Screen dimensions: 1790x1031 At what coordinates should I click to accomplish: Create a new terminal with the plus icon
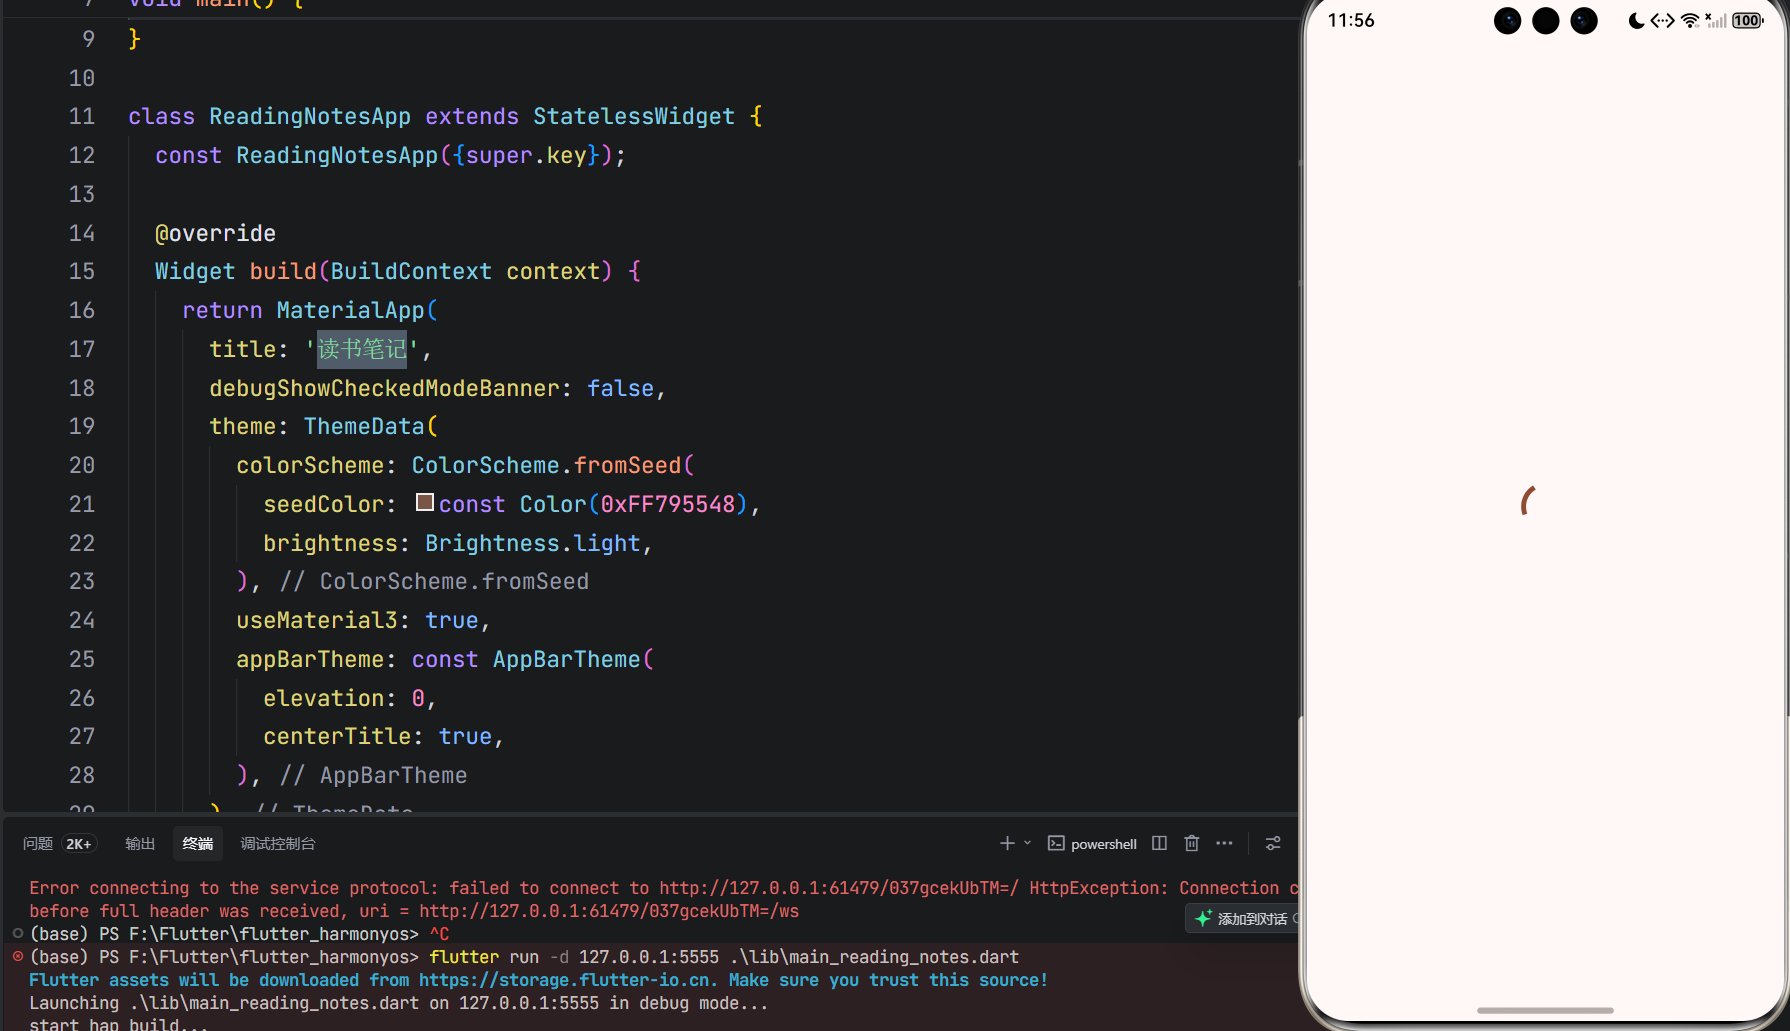click(x=1007, y=843)
